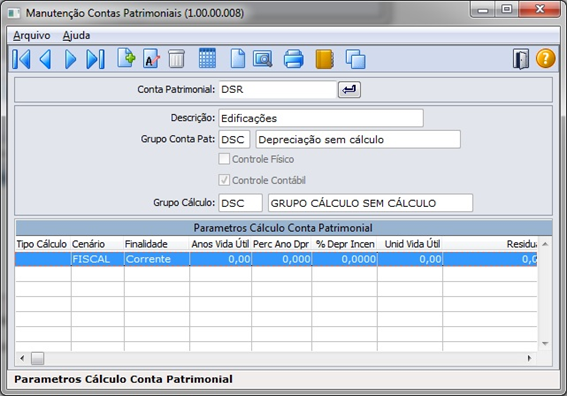The height and width of the screenshot is (396, 567).
Task: Click the Parametros Cálculo Conta Patrimonial grid title
Action: [x=283, y=228]
